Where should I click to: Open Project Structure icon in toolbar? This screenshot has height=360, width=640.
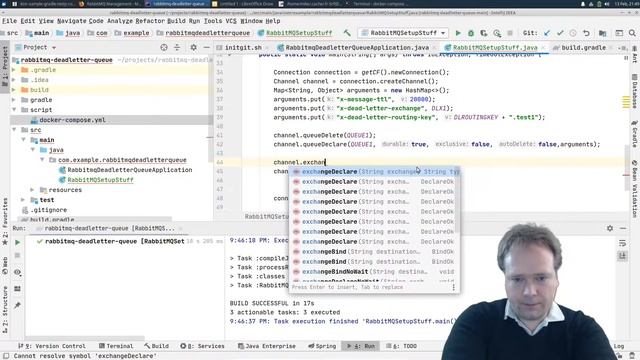click(602, 33)
